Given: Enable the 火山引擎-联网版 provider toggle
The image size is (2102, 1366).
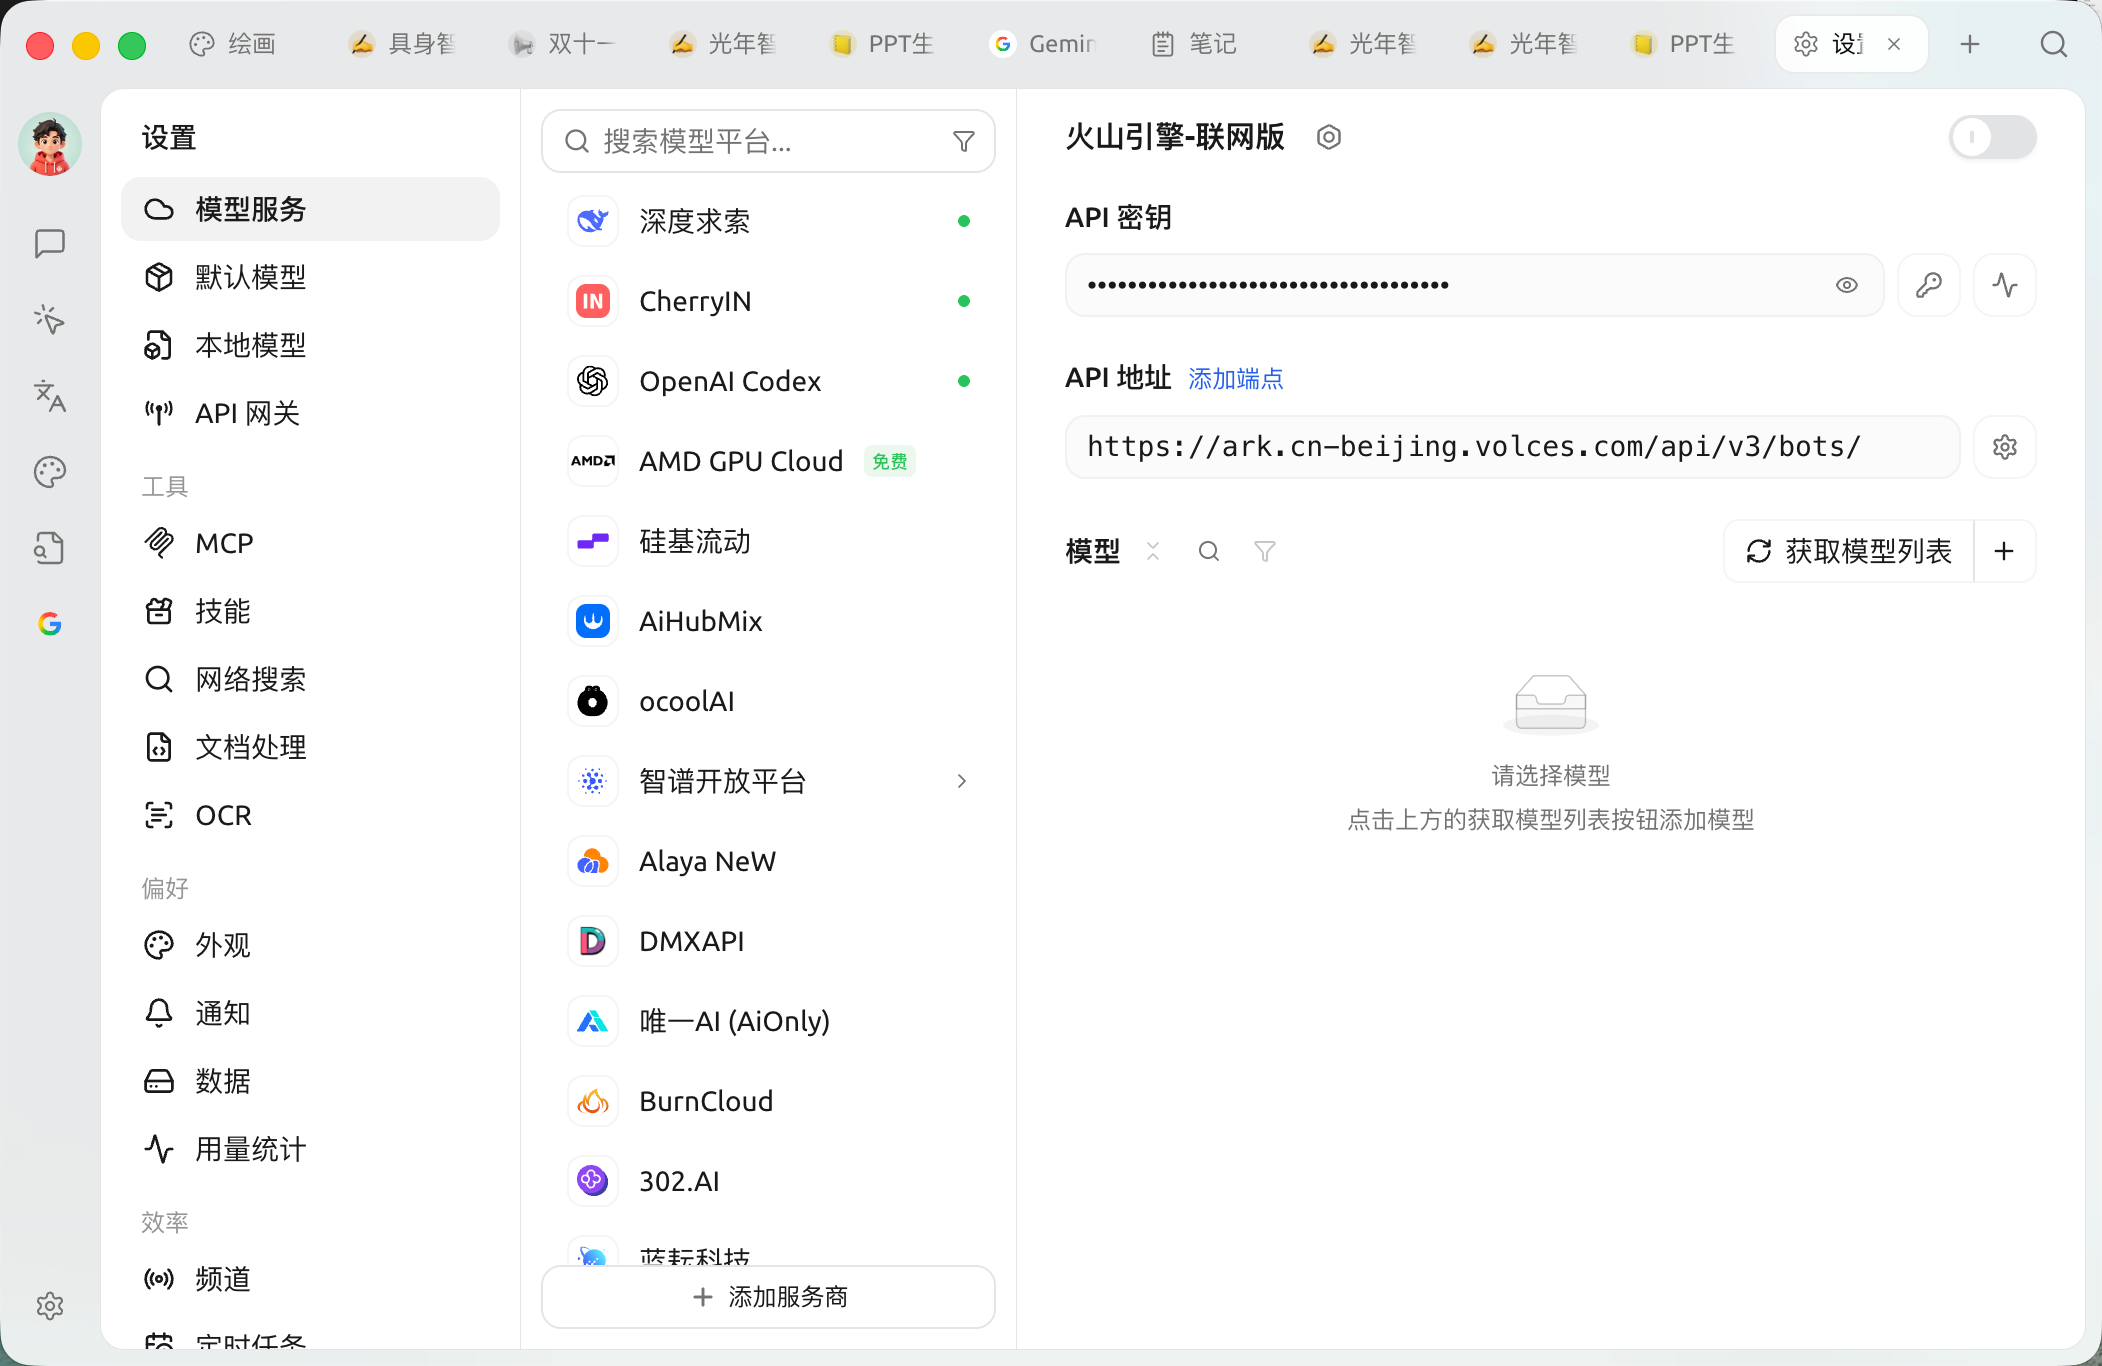Looking at the screenshot, I should pos(1993,137).
